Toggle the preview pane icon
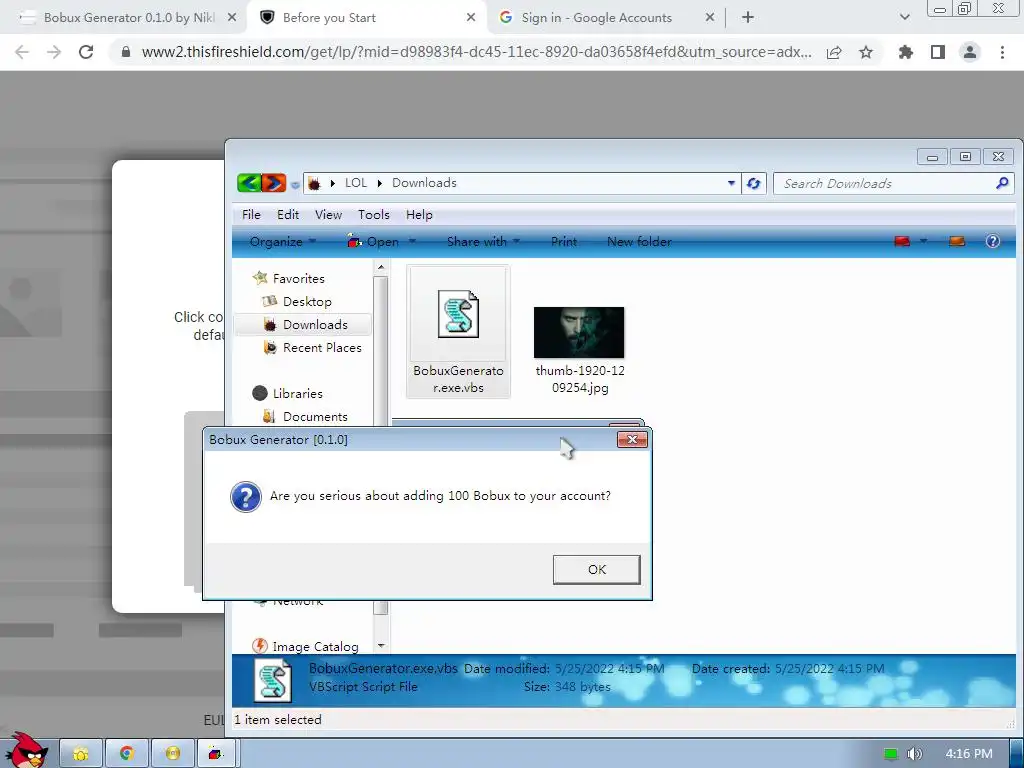The width and height of the screenshot is (1024, 768). [957, 242]
